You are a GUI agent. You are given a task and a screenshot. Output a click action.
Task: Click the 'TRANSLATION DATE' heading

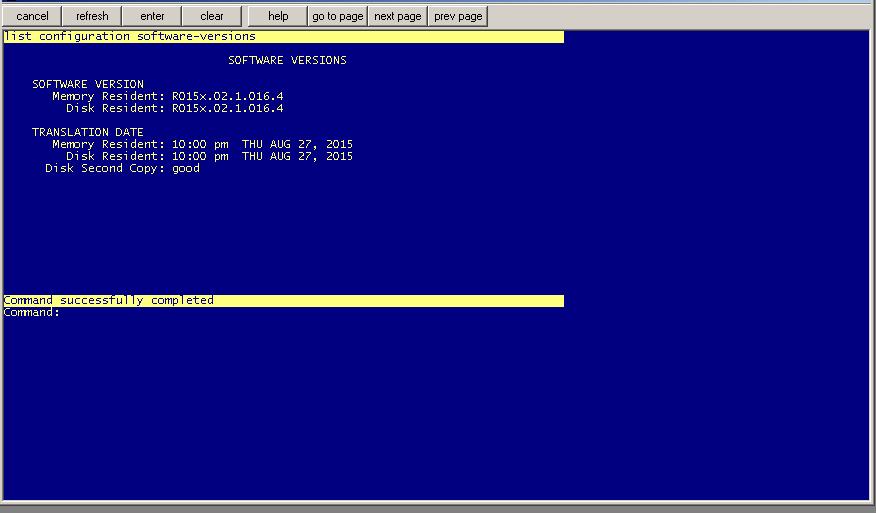coord(88,132)
